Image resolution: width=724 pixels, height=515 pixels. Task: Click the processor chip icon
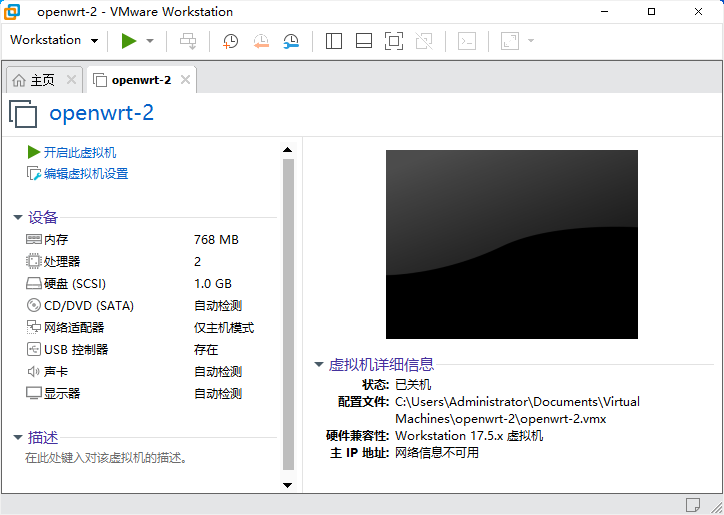tap(34, 261)
